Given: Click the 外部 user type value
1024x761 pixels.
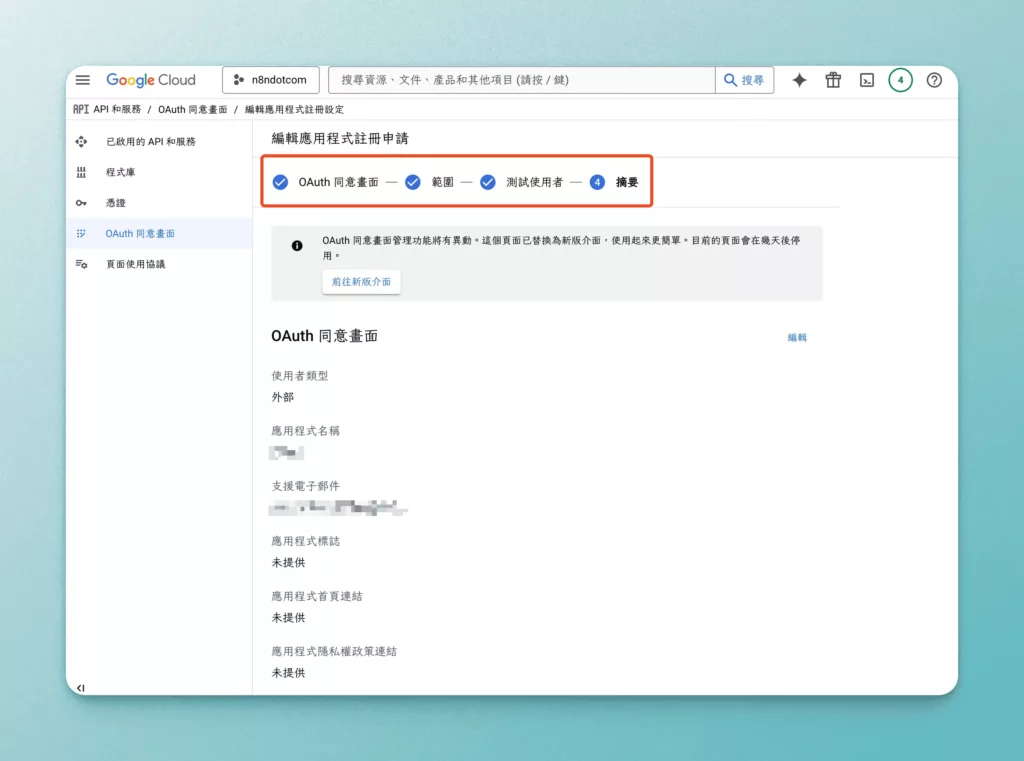Looking at the screenshot, I should pos(283,397).
